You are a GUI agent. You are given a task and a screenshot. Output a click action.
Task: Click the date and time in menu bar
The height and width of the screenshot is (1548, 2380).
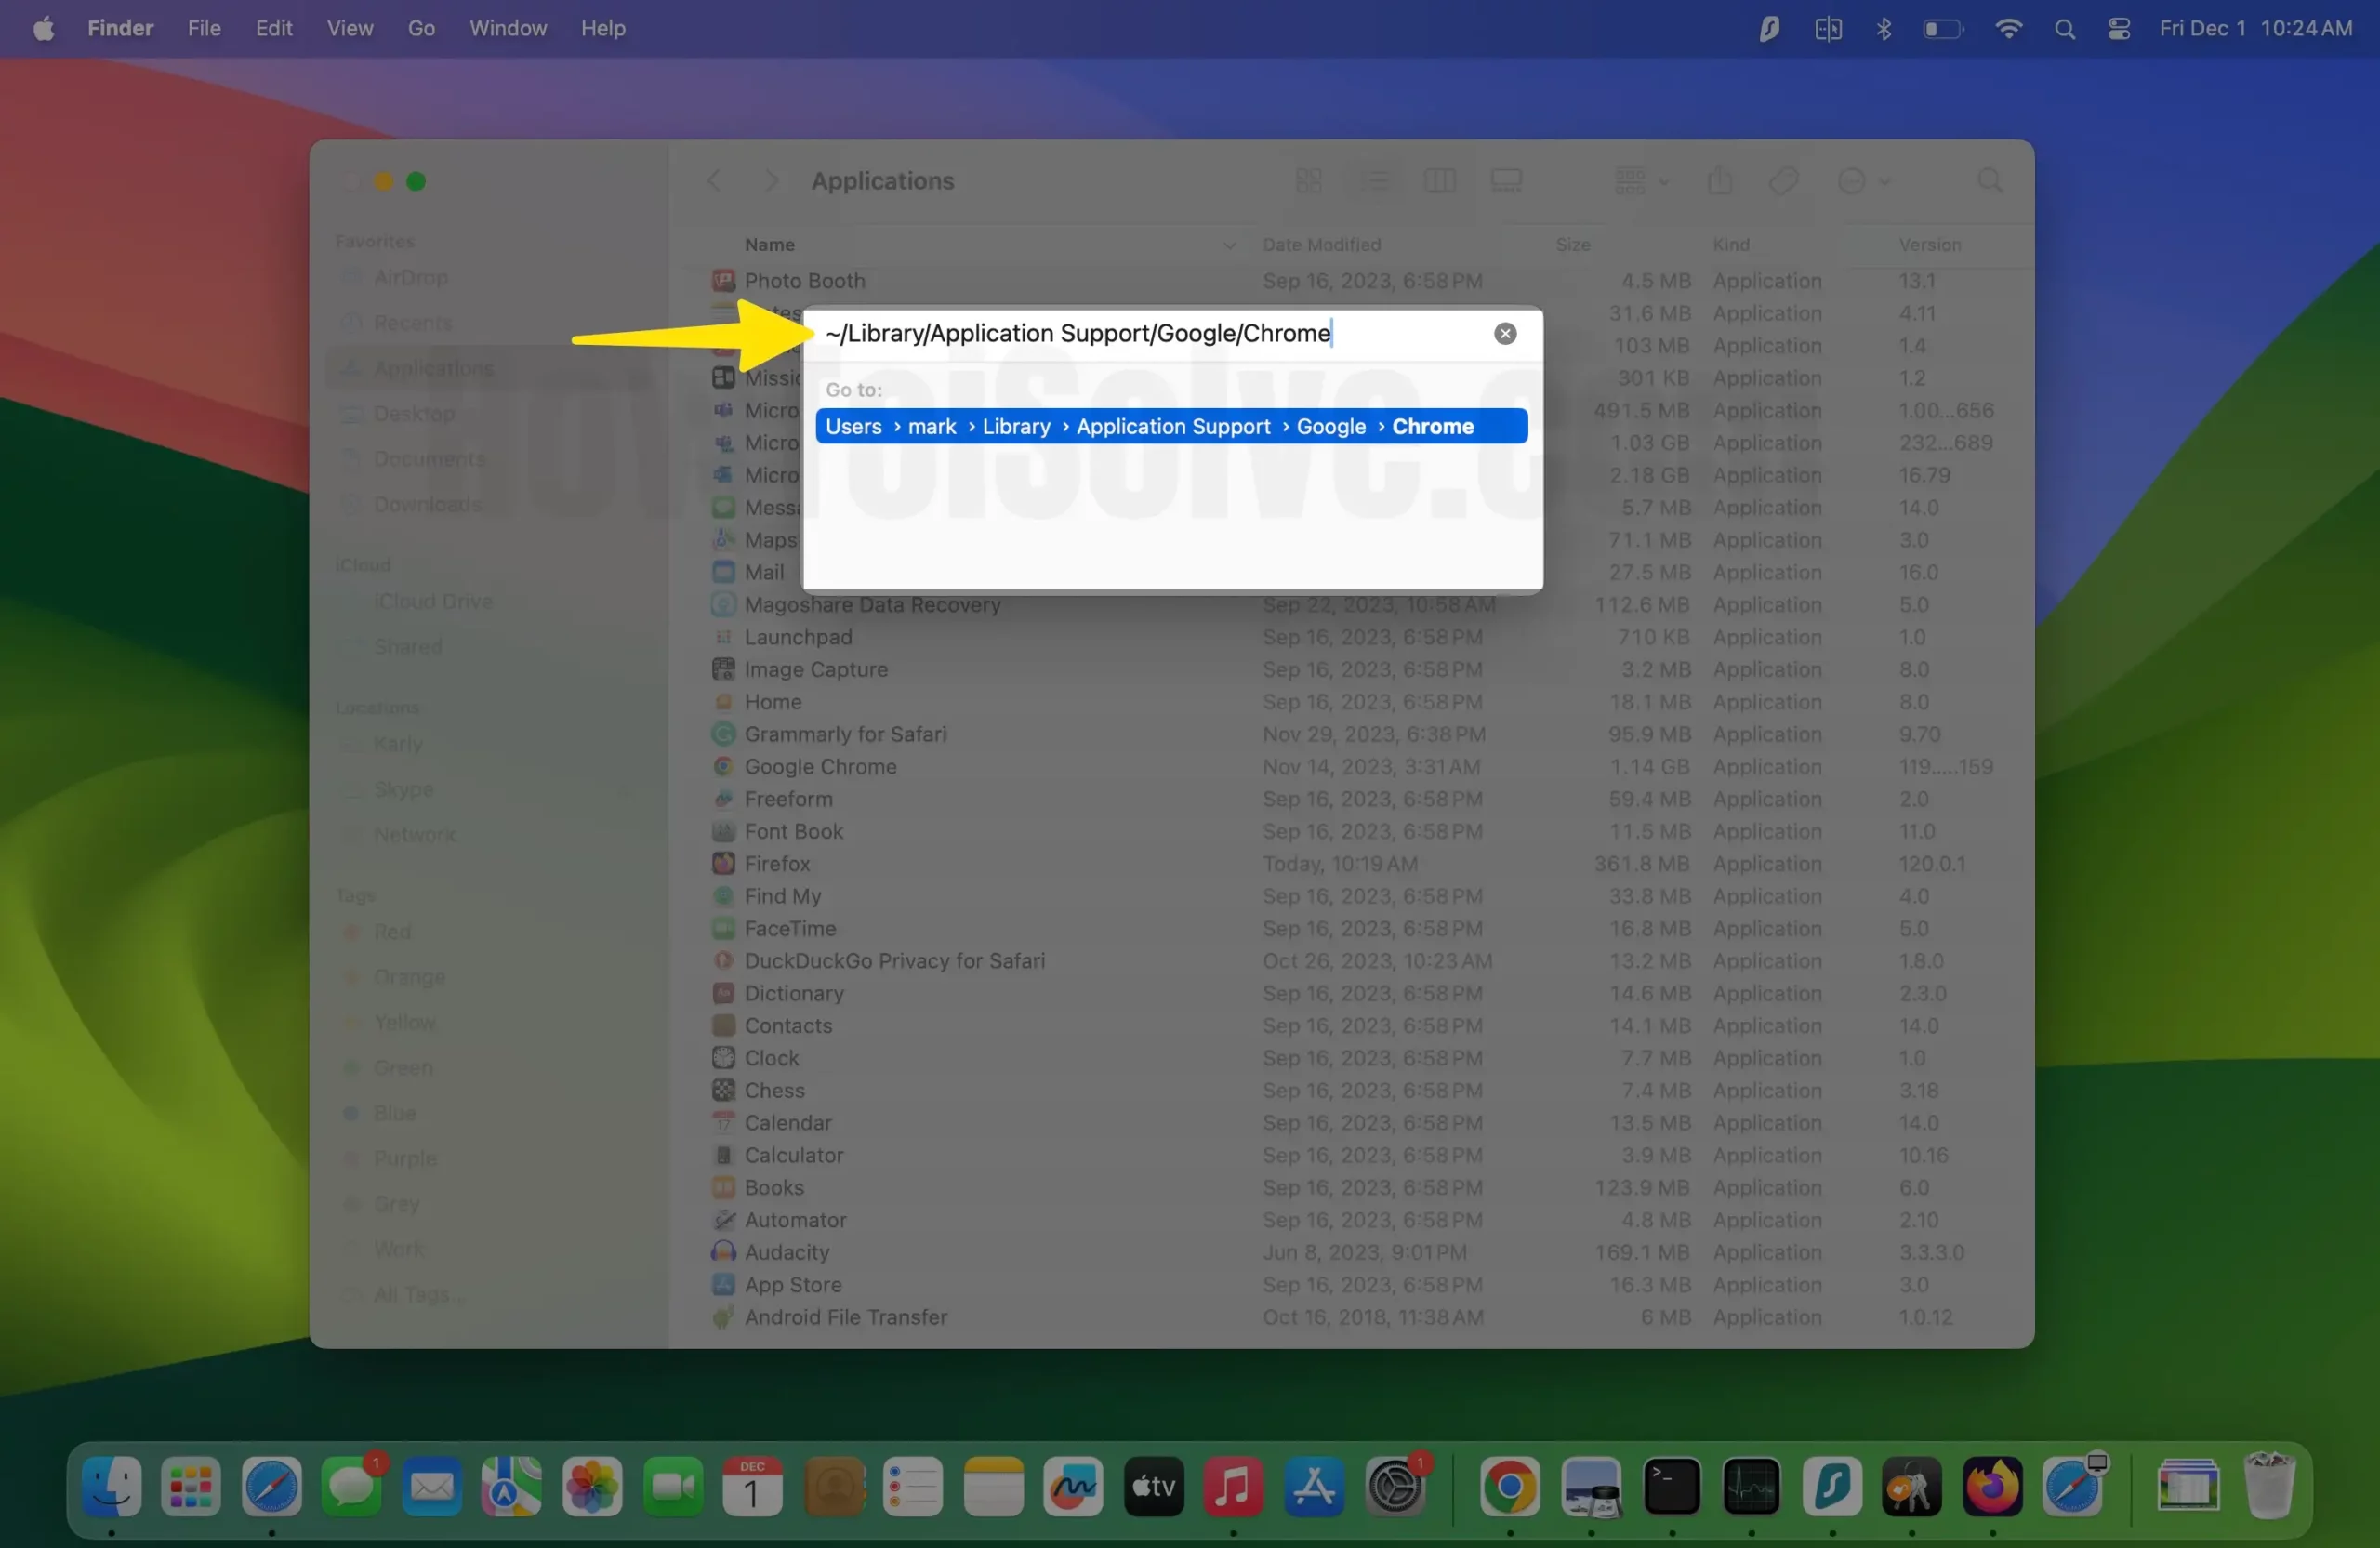pos(2255,28)
